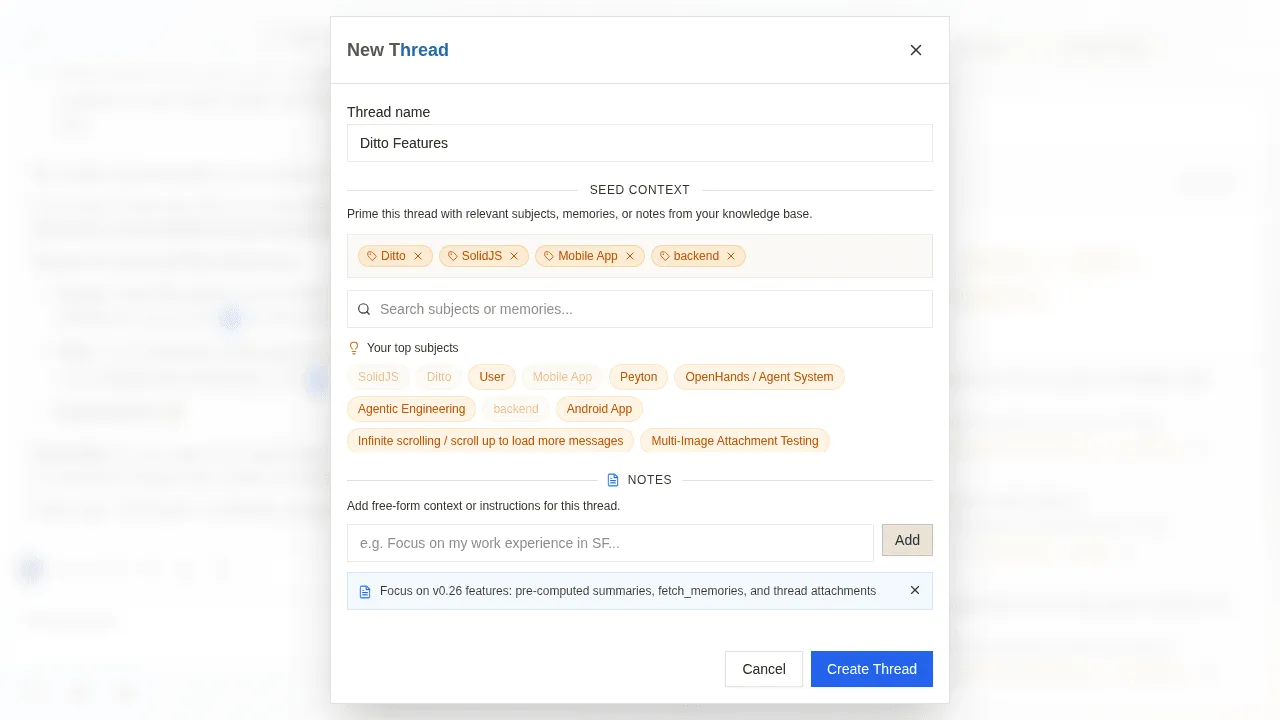Click the lightbulb icon beside "Your top subjects"
This screenshot has height=720, width=1280.
point(354,348)
